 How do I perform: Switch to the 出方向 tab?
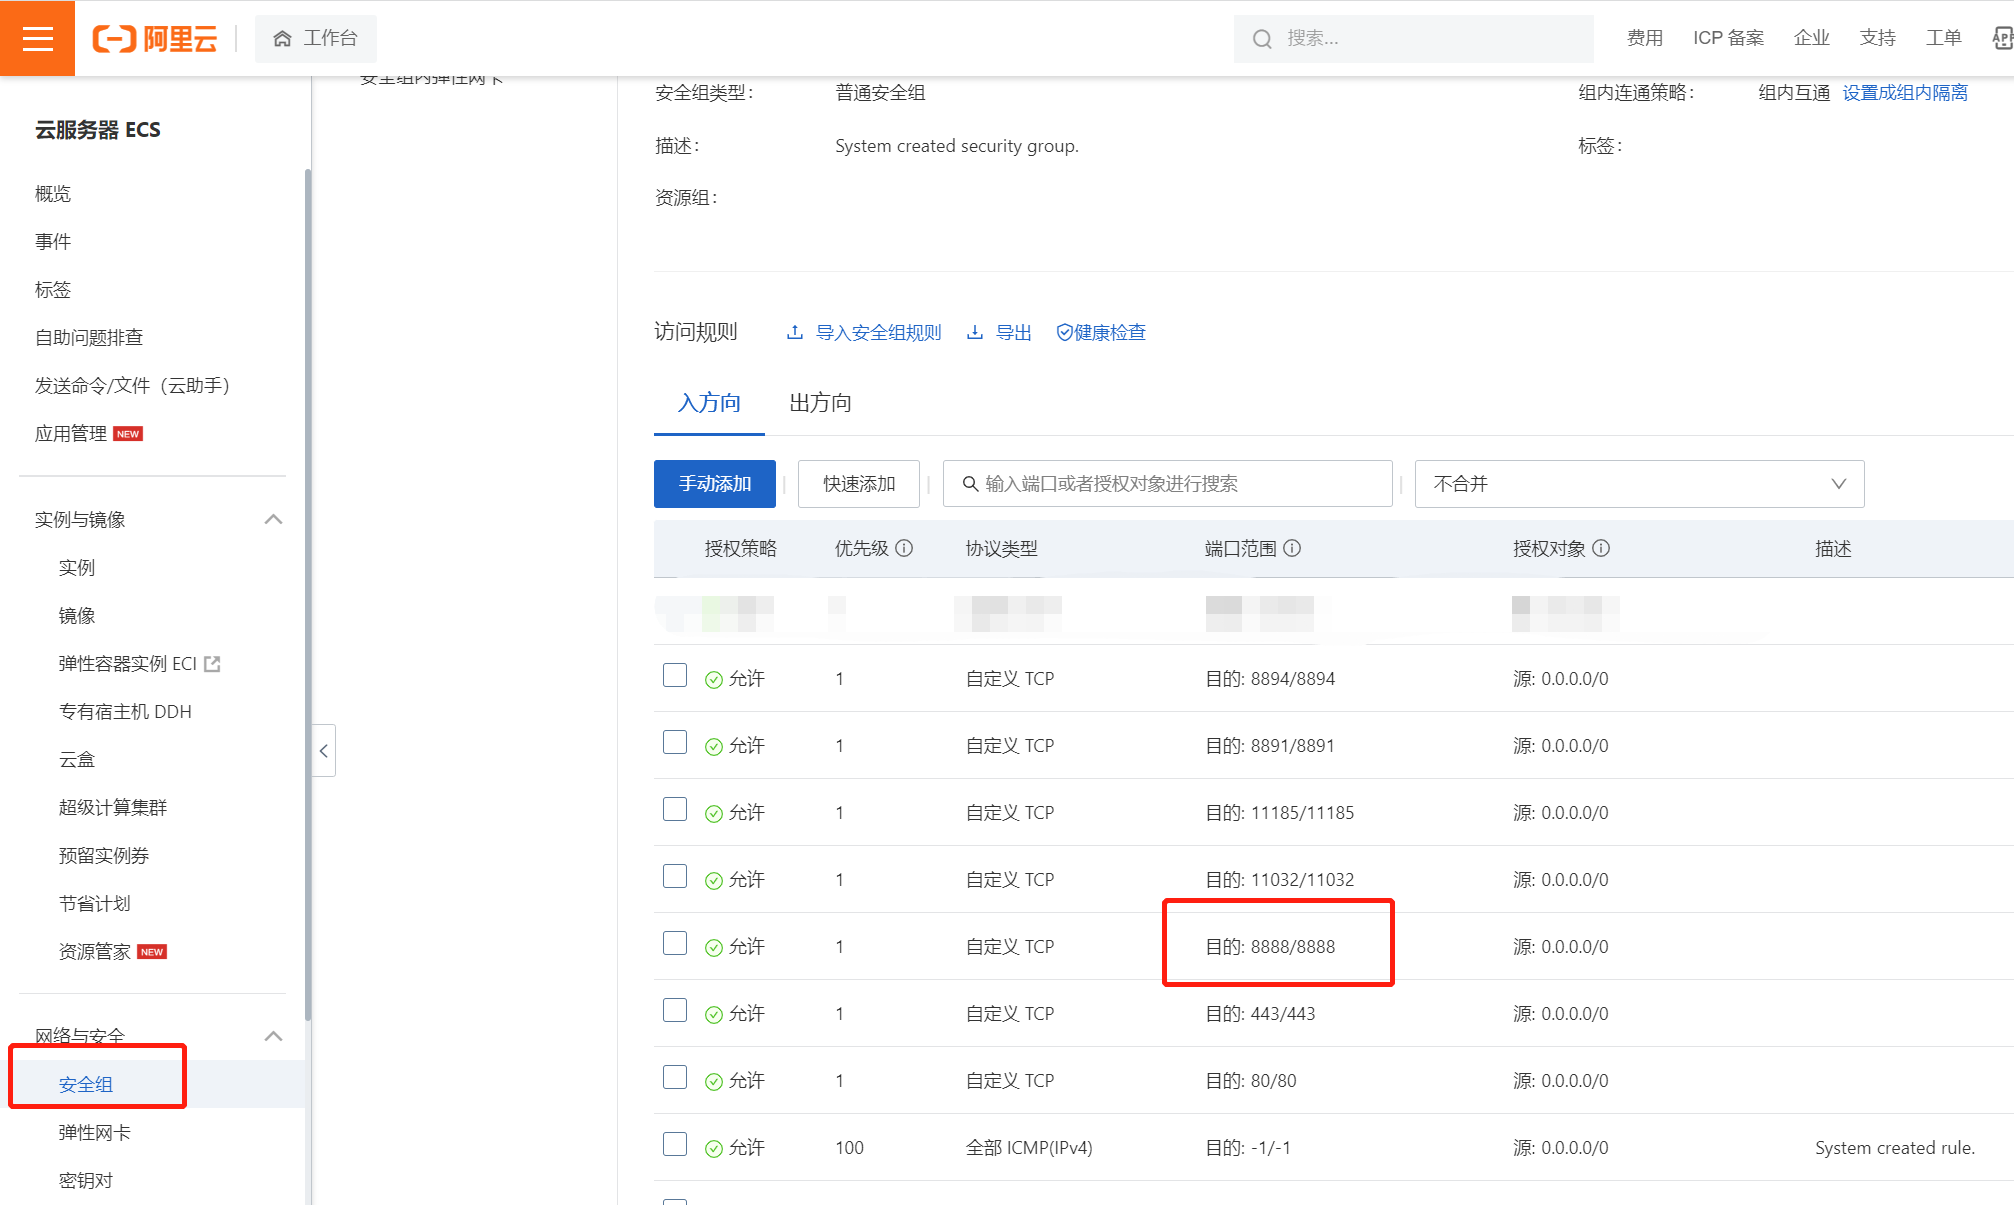[820, 403]
